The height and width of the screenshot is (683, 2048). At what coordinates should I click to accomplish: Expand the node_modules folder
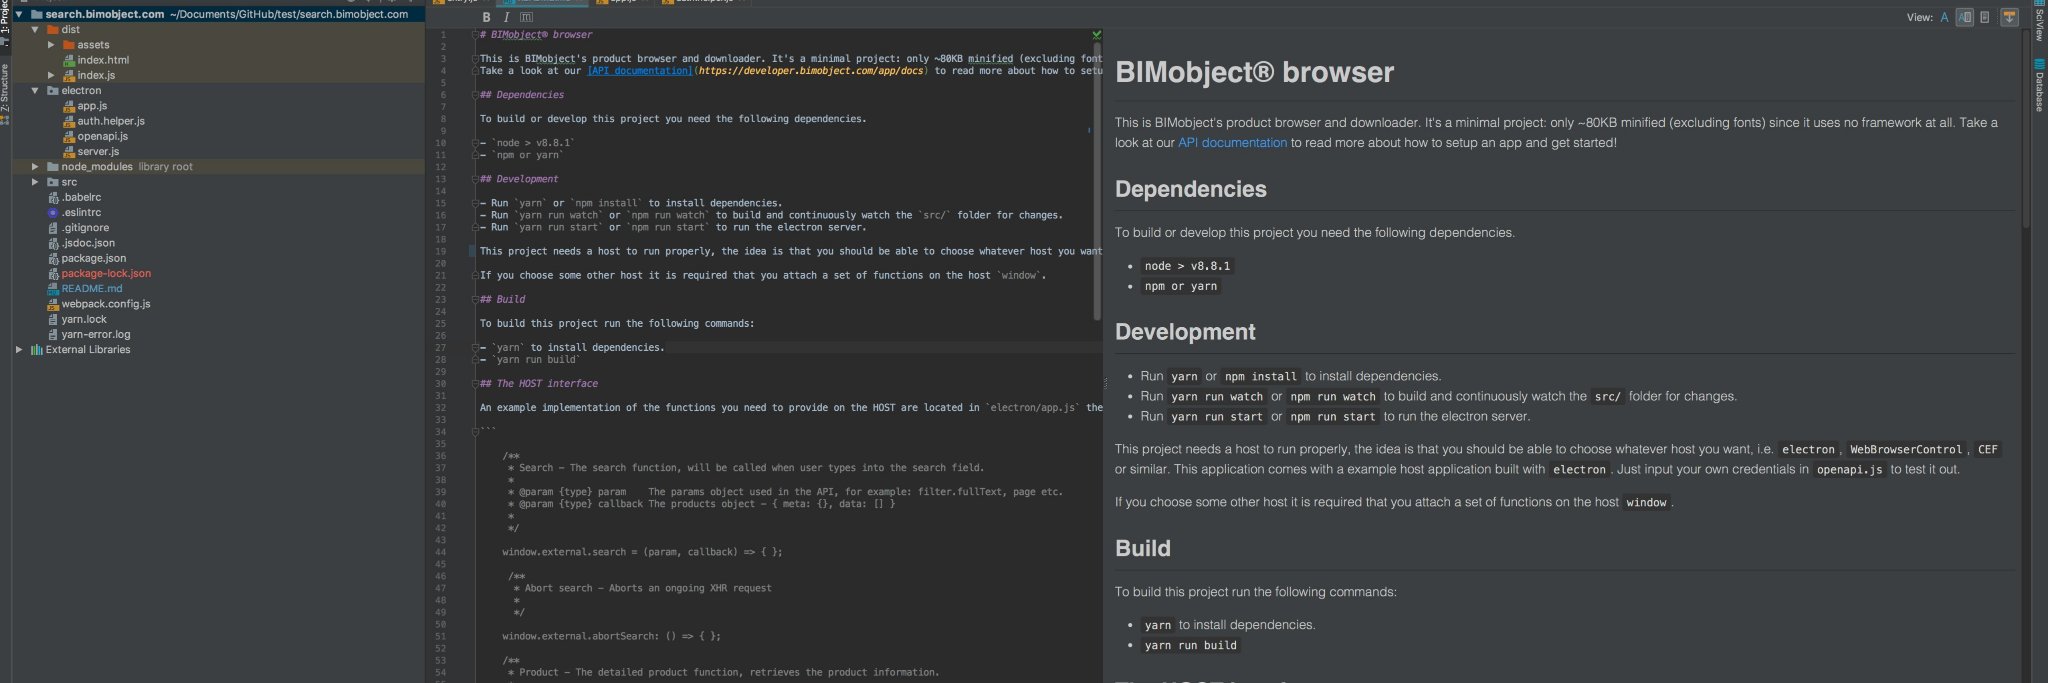(35, 167)
